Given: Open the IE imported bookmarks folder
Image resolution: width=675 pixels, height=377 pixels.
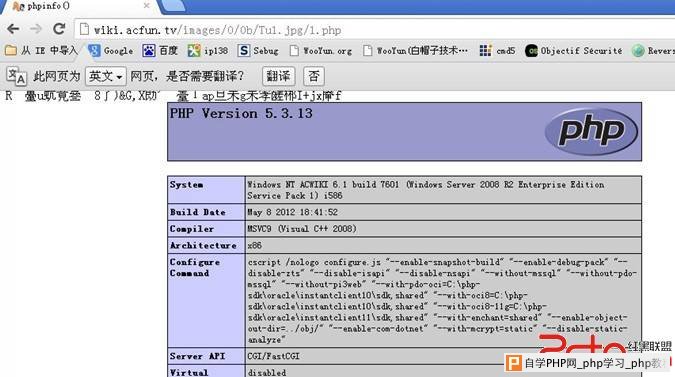Looking at the screenshot, I should pos(41,51).
